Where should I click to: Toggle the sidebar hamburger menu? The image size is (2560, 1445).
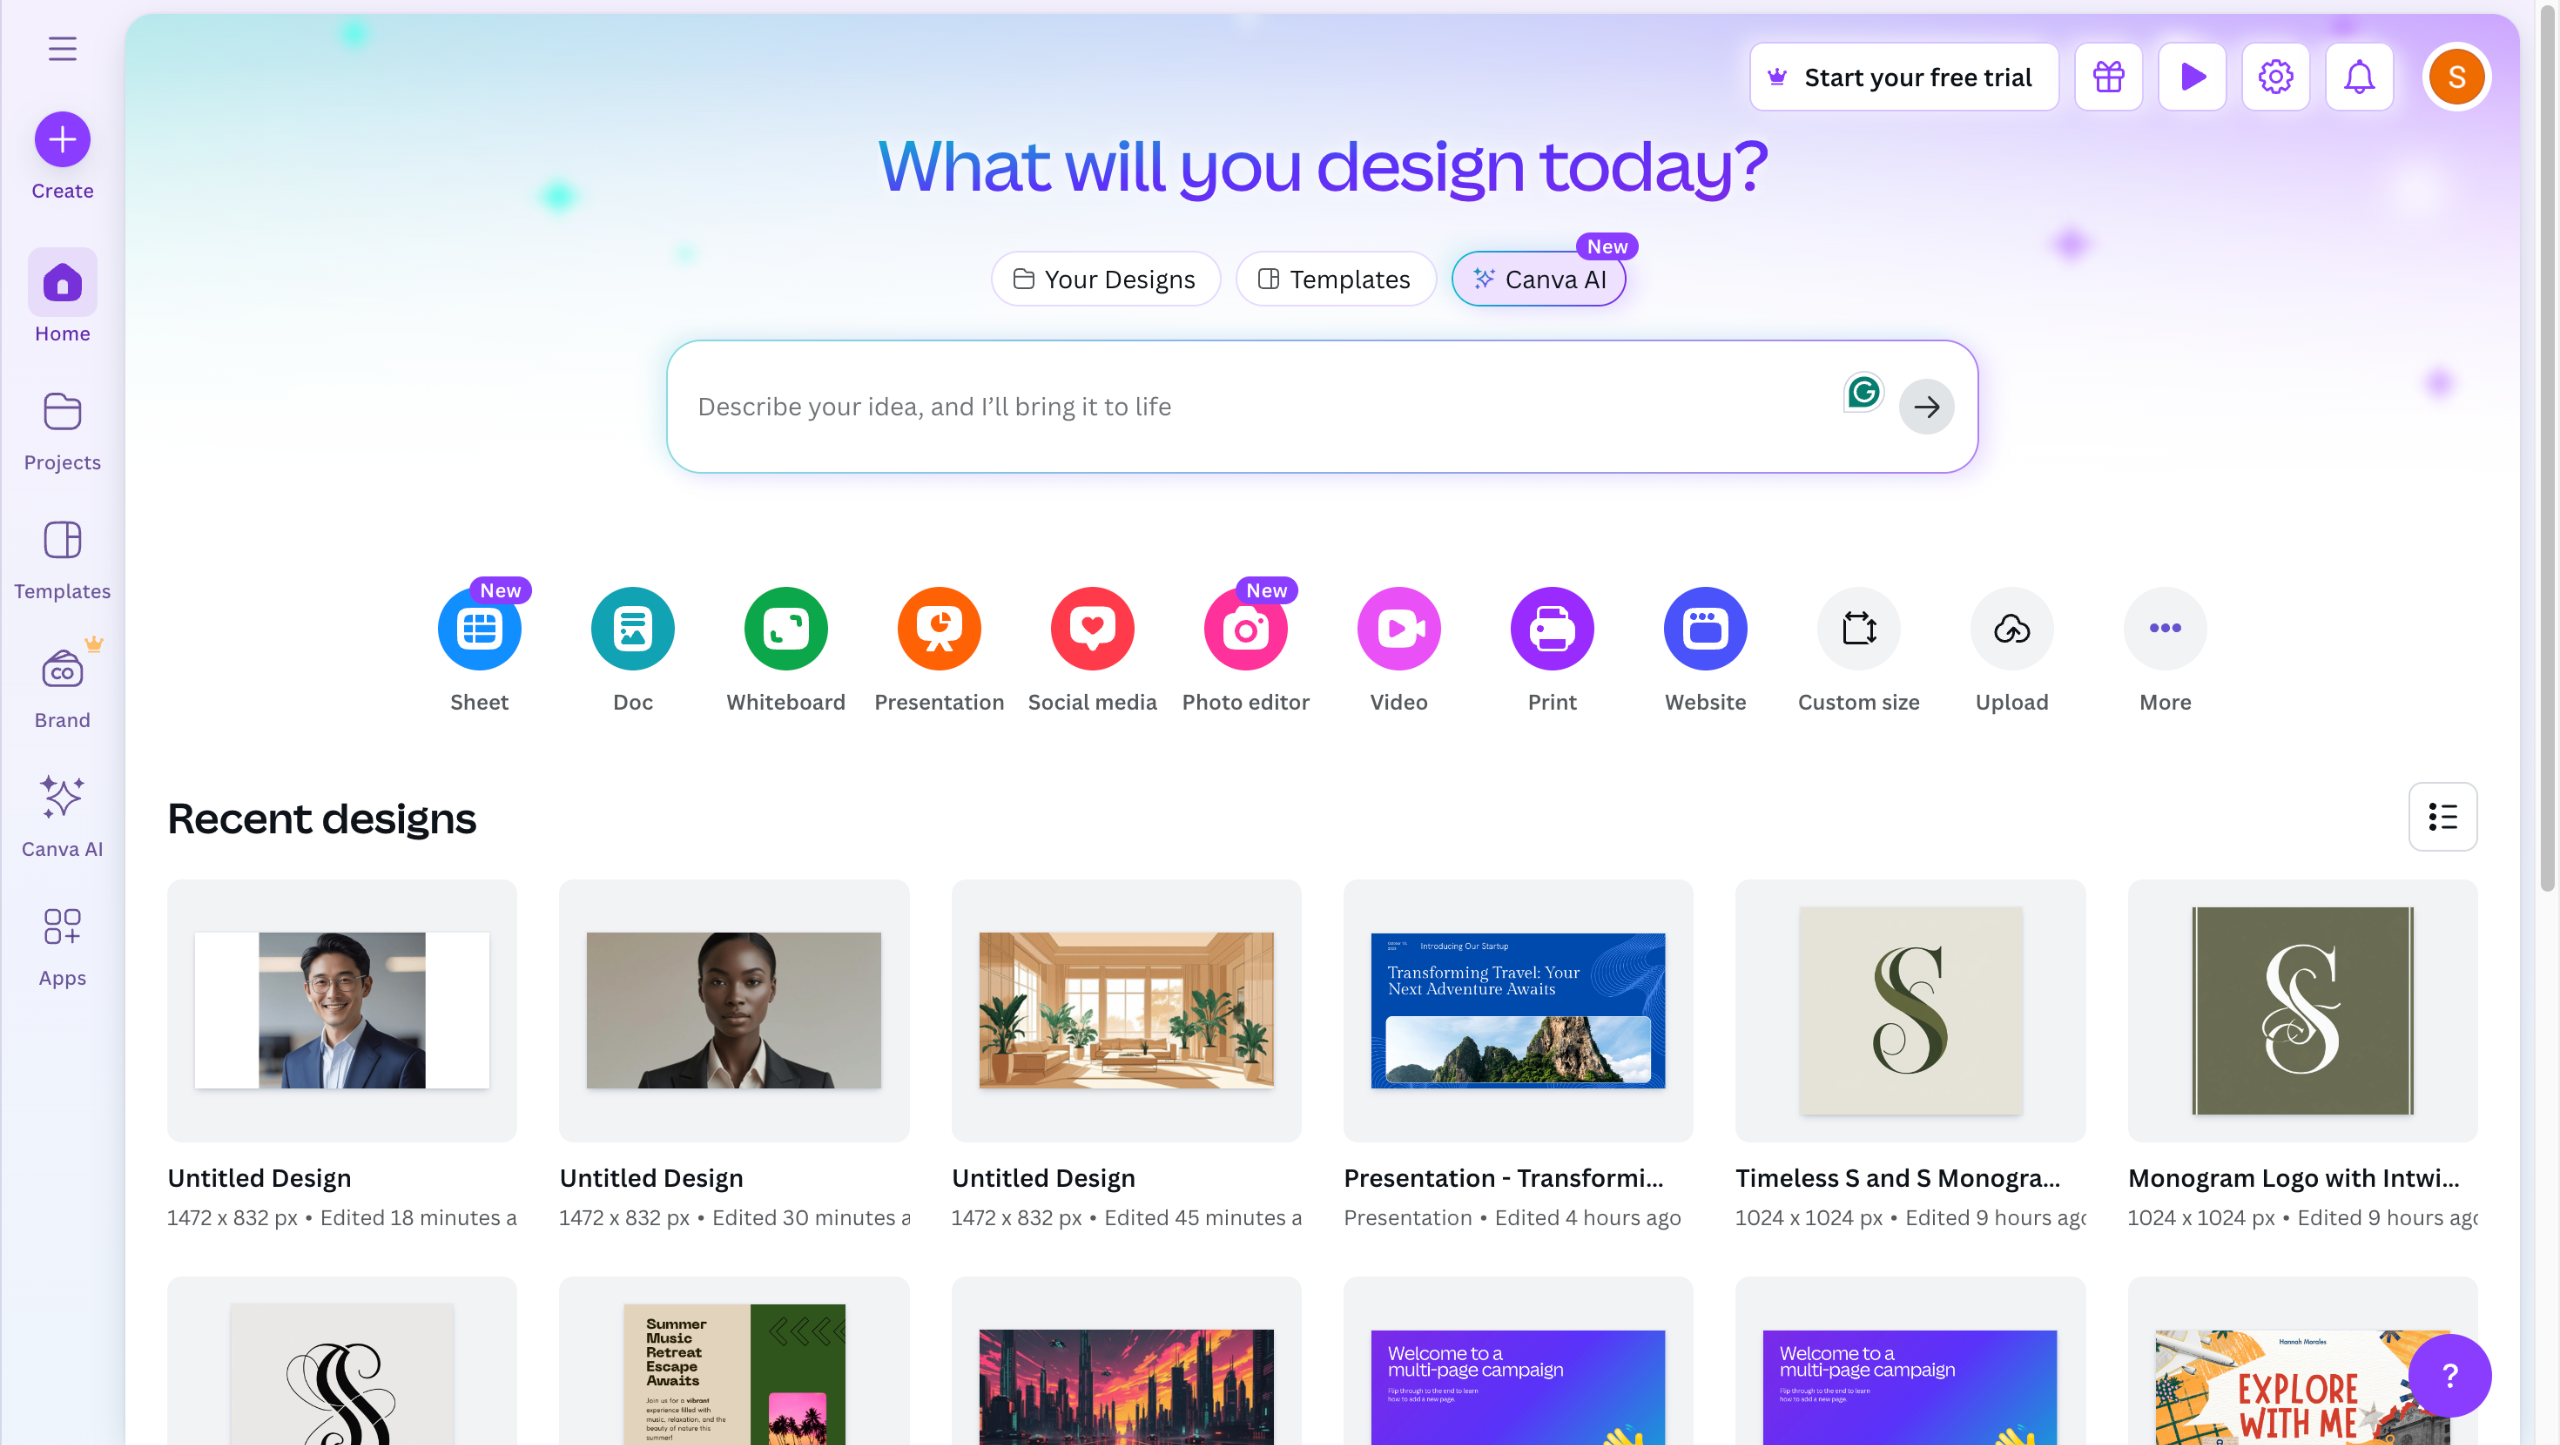(62, 48)
